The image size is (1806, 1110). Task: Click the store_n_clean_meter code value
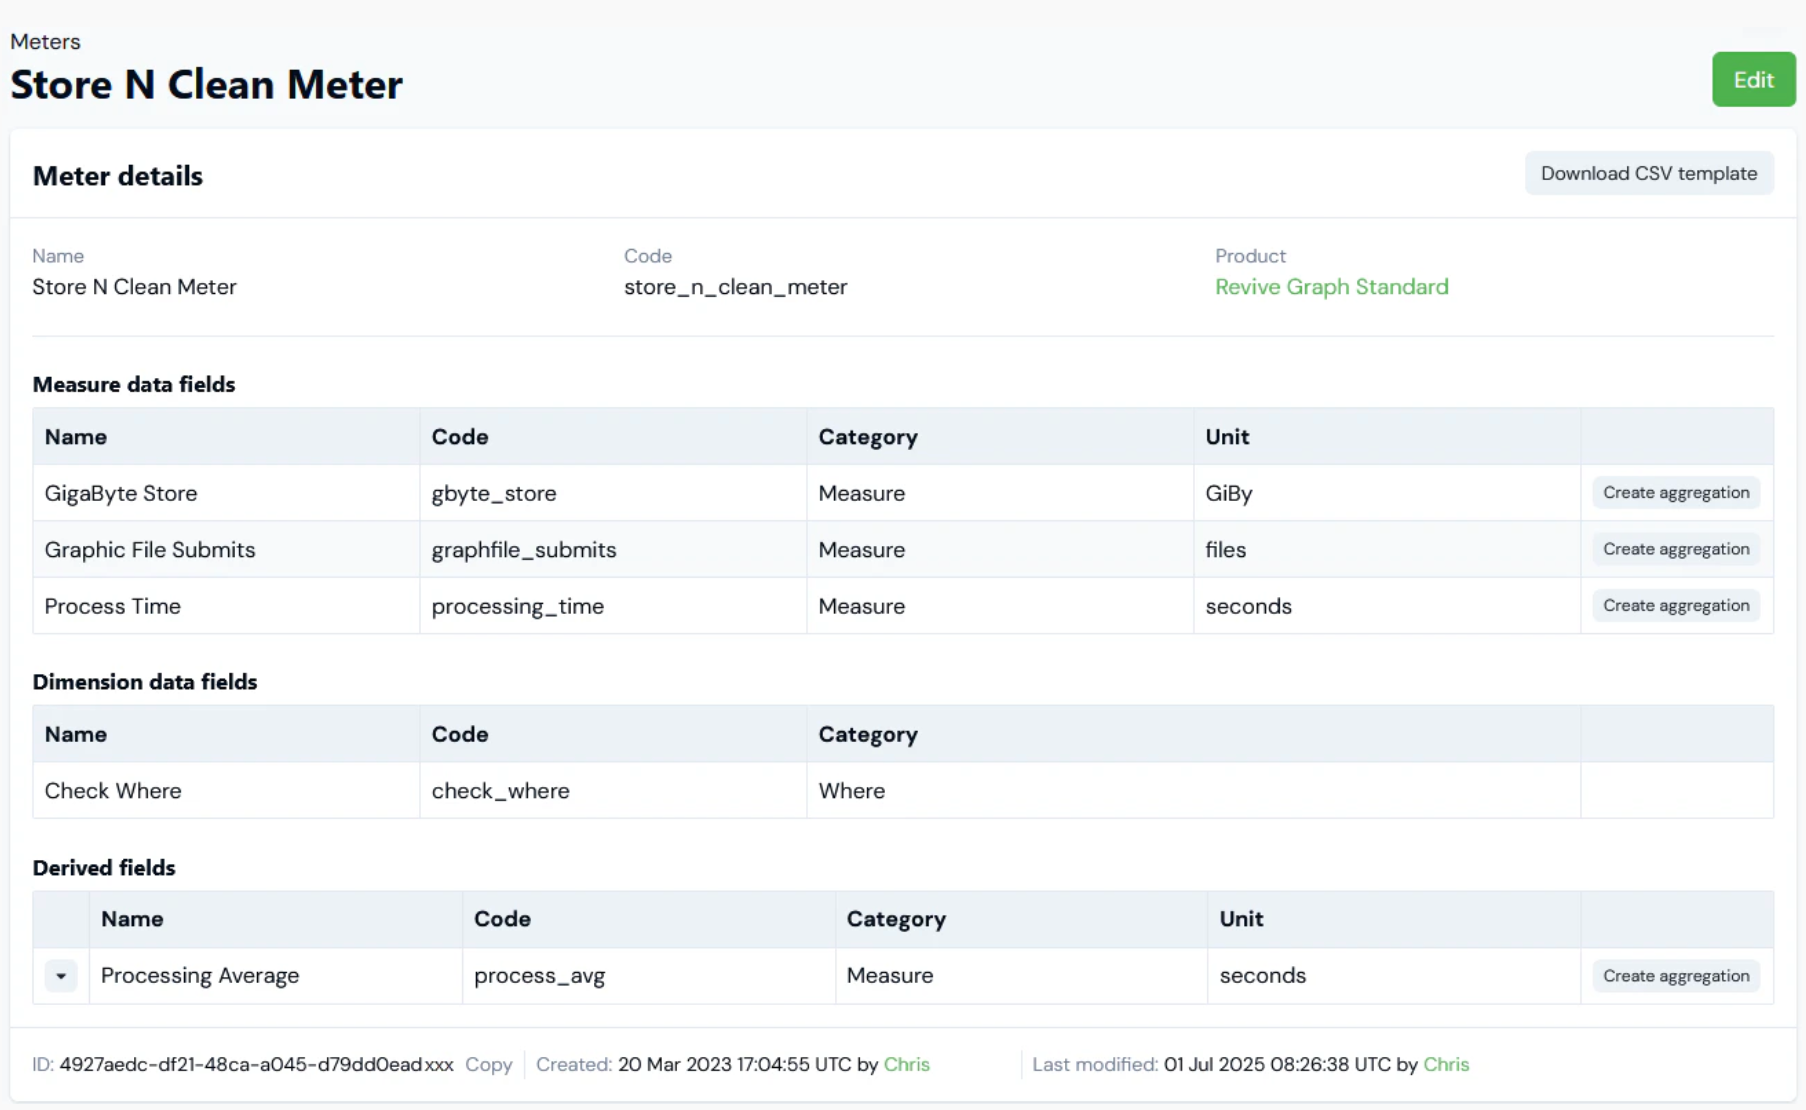point(735,288)
